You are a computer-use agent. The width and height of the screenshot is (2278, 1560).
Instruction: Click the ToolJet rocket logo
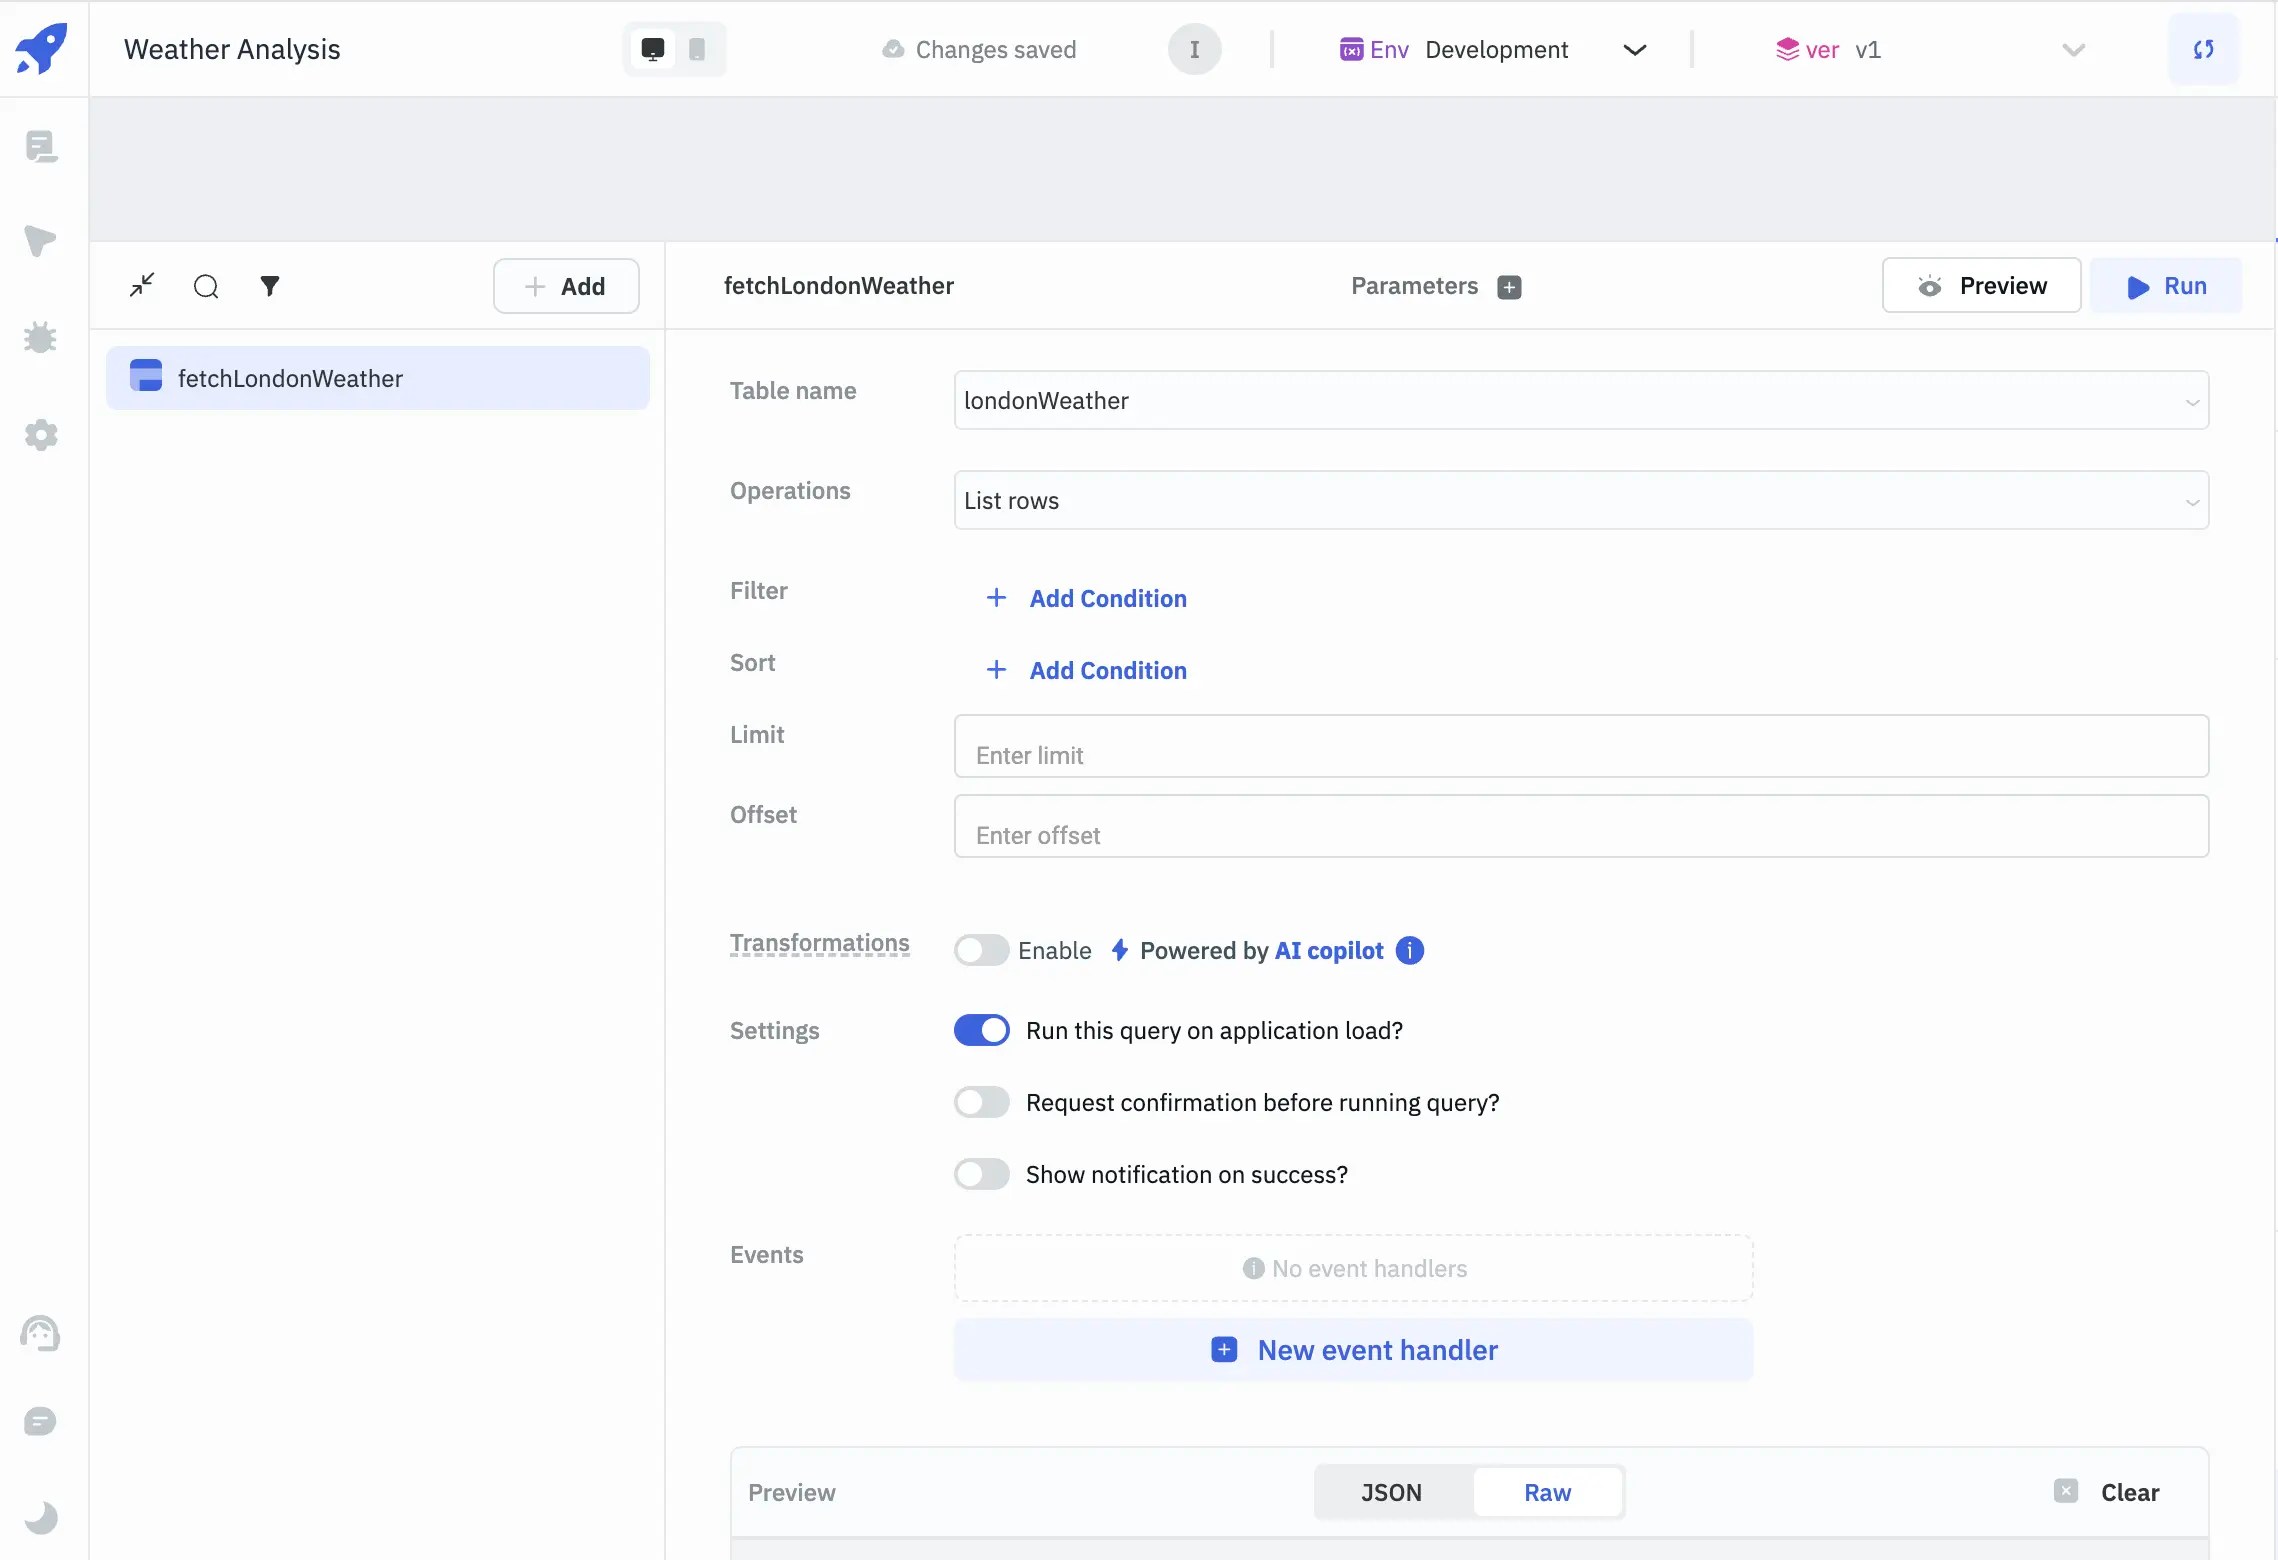coord(42,48)
